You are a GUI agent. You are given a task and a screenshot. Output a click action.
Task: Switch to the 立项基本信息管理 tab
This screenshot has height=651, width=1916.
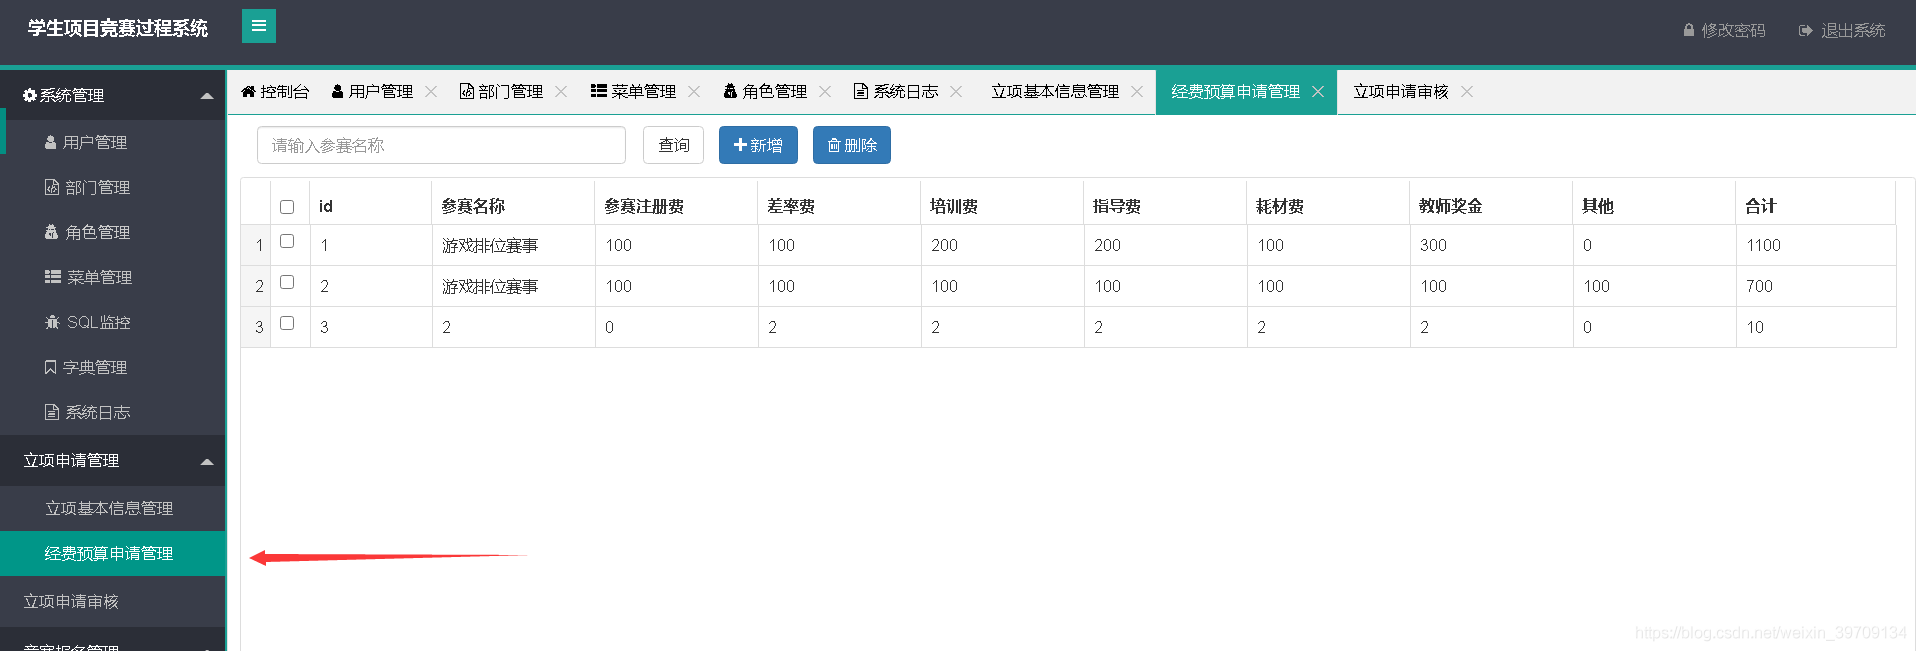(1055, 91)
